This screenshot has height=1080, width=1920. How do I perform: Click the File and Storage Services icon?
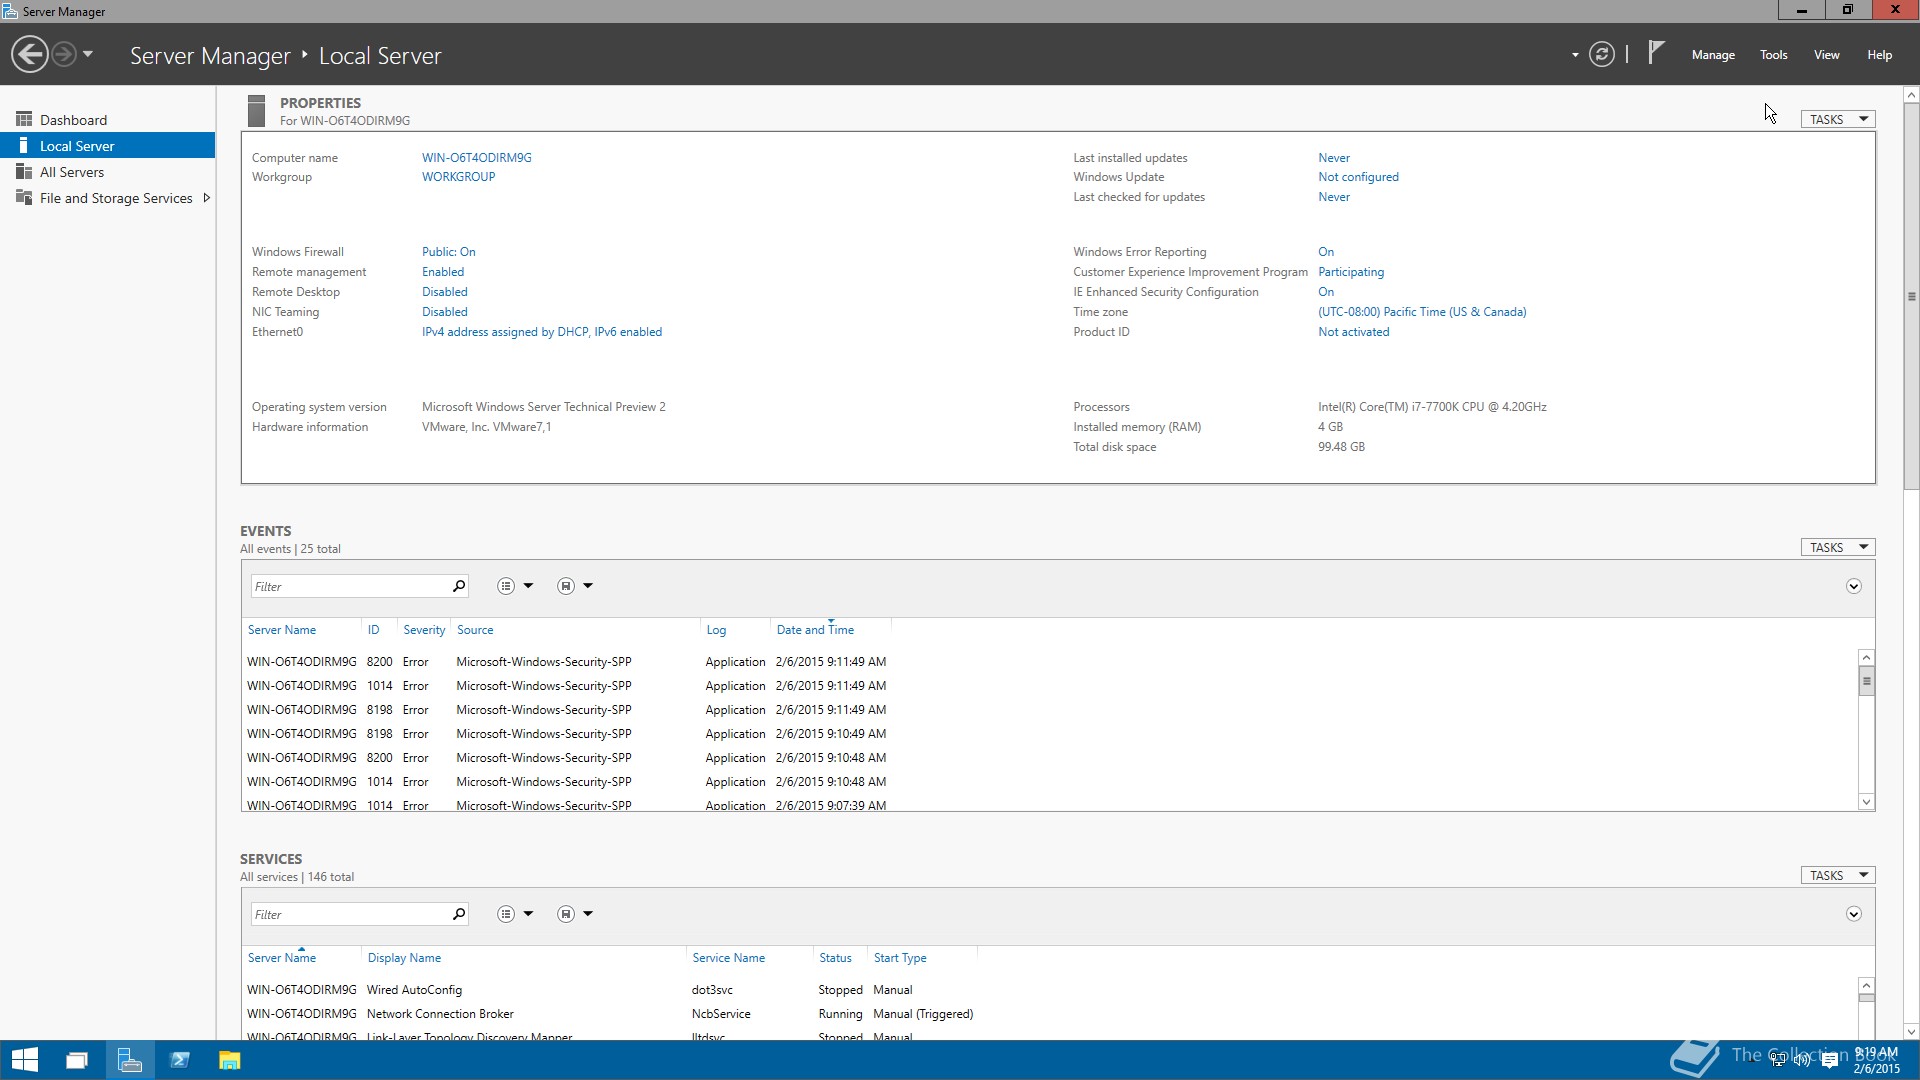[x=24, y=198]
